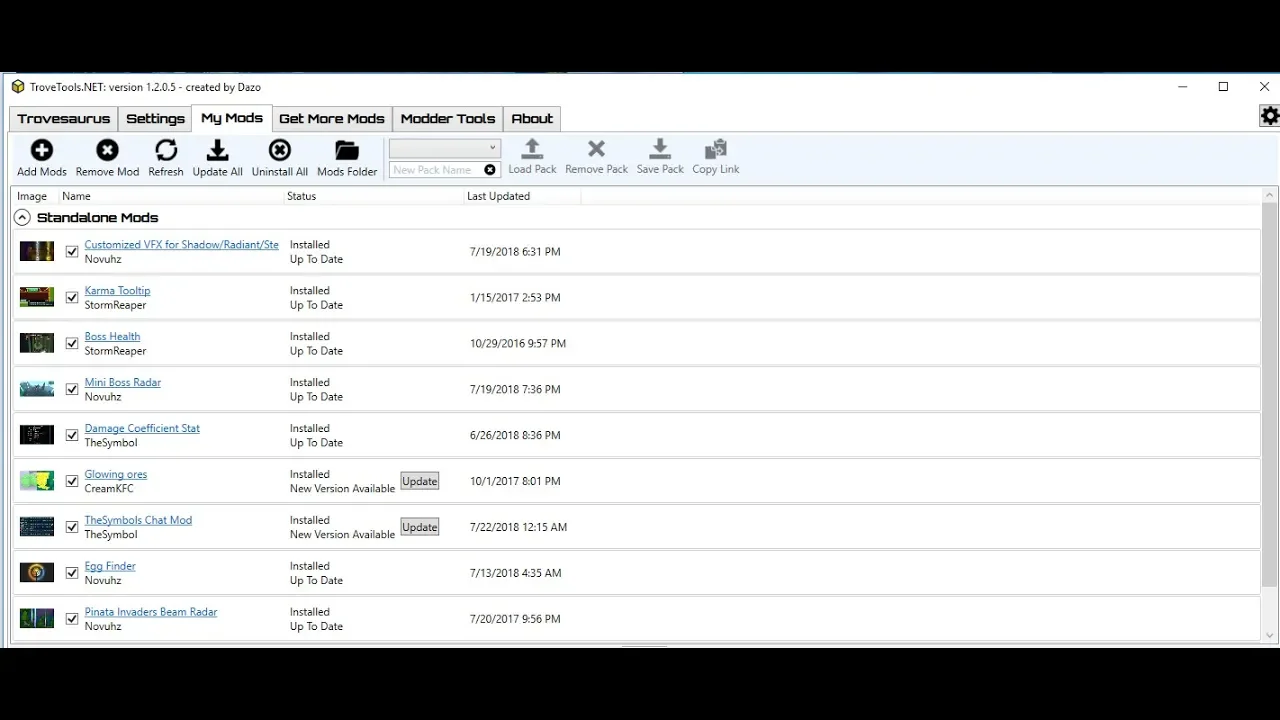Click the Add Mods plus icon
This screenshot has height=720, width=1280.
tap(42, 150)
